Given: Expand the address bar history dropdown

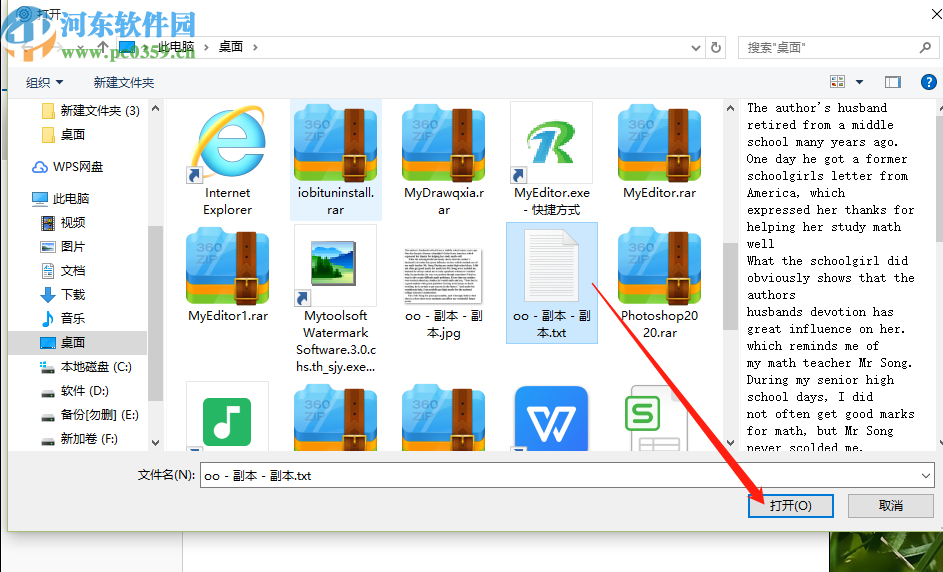Looking at the screenshot, I should (696, 48).
